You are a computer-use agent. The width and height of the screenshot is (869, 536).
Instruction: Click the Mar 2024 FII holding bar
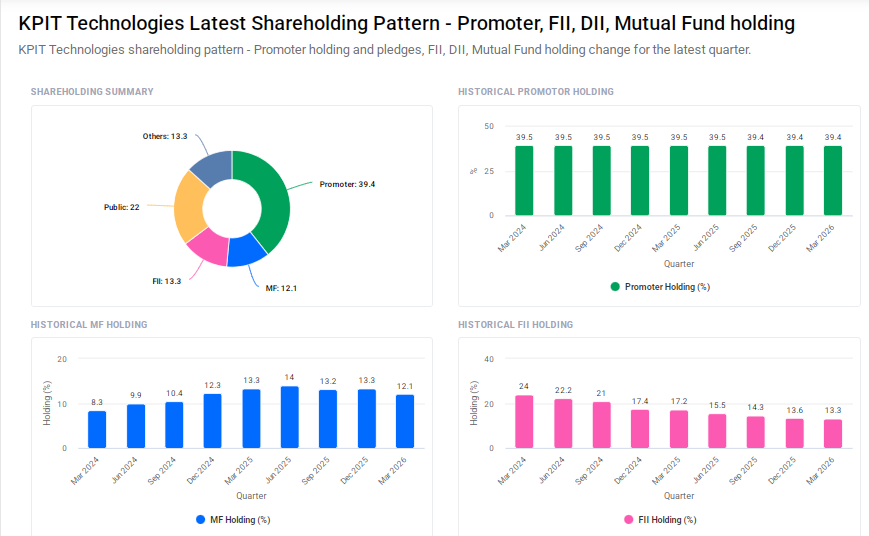(x=524, y=422)
